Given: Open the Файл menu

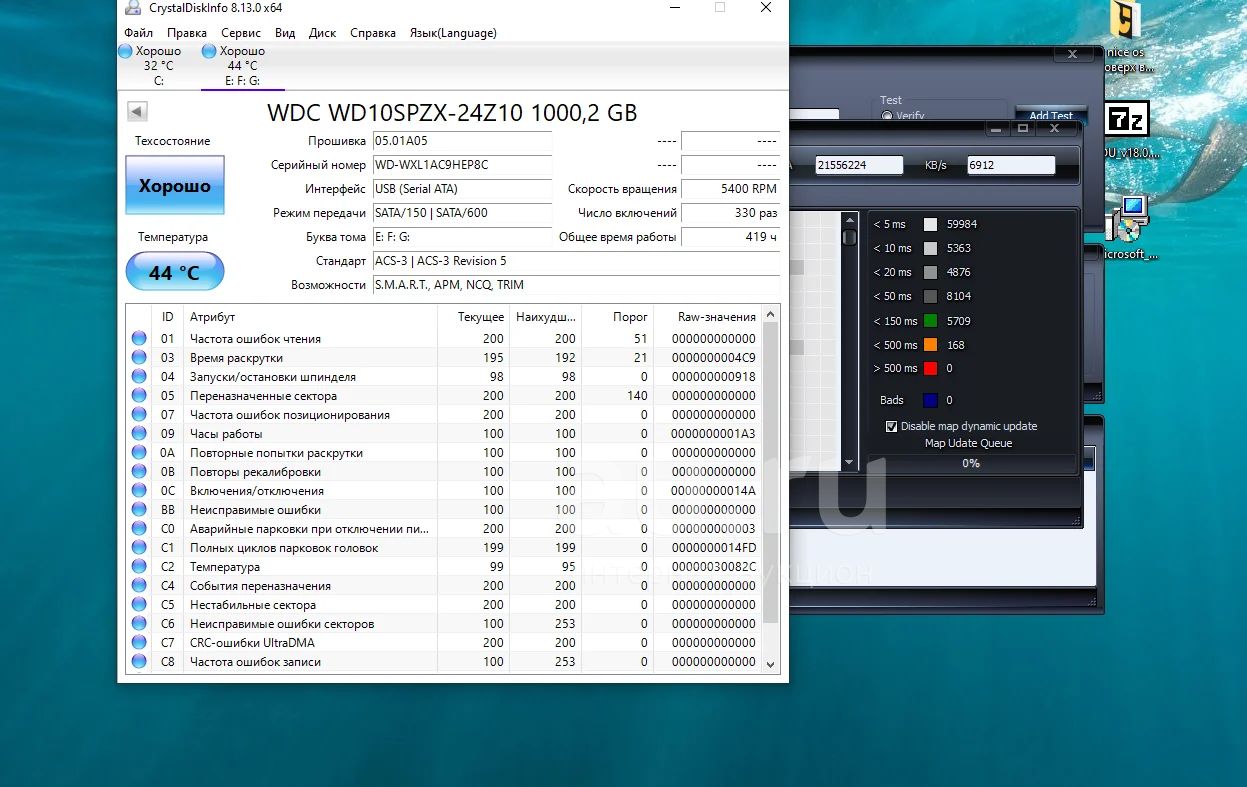Looking at the screenshot, I should pos(139,33).
